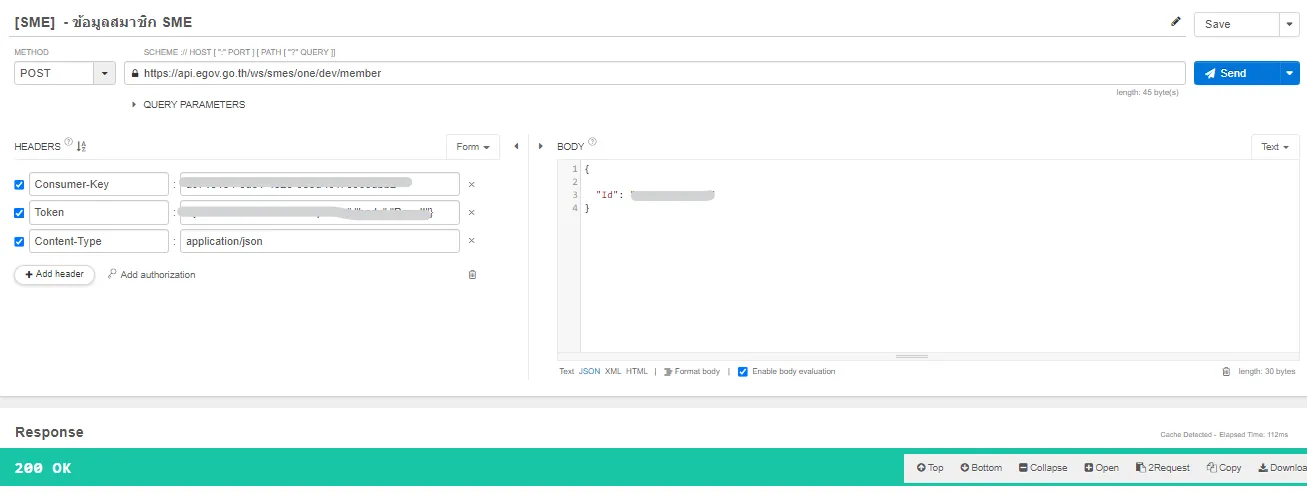Switch body format to JSON
This screenshot has height=494, width=1307.
point(590,371)
